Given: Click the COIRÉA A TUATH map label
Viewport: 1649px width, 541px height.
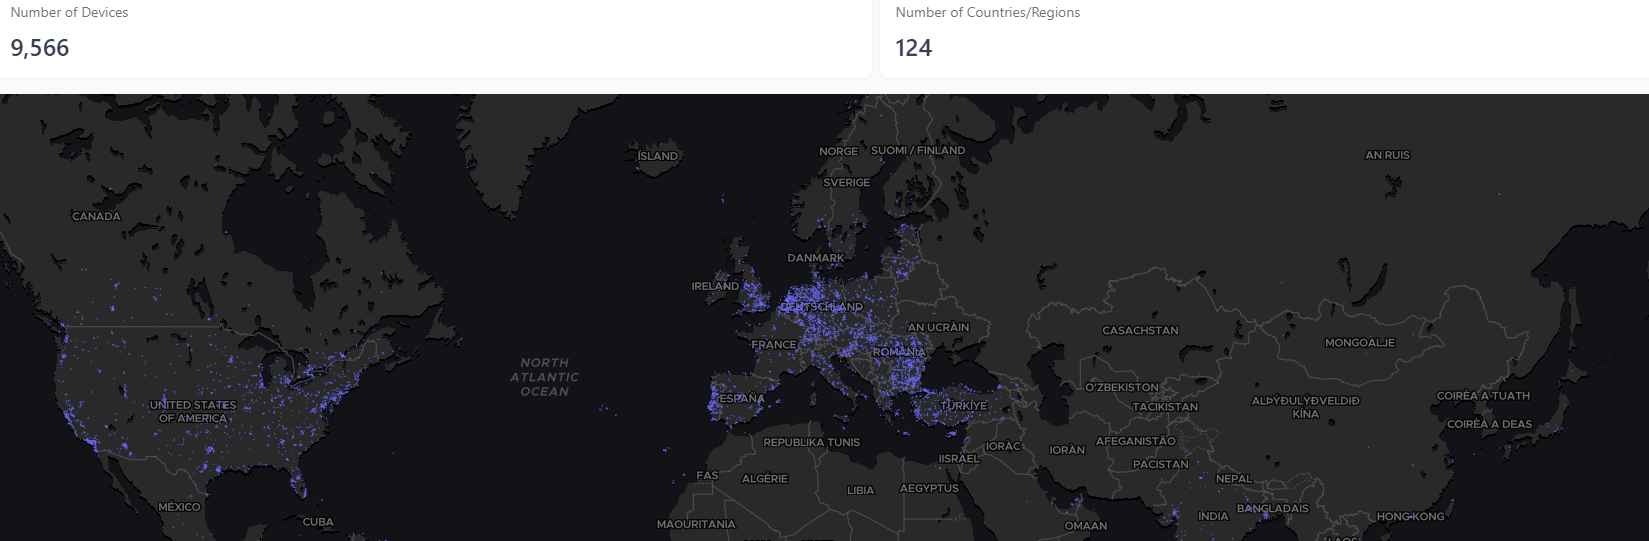Looking at the screenshot, I should (x=1483, y=396).
